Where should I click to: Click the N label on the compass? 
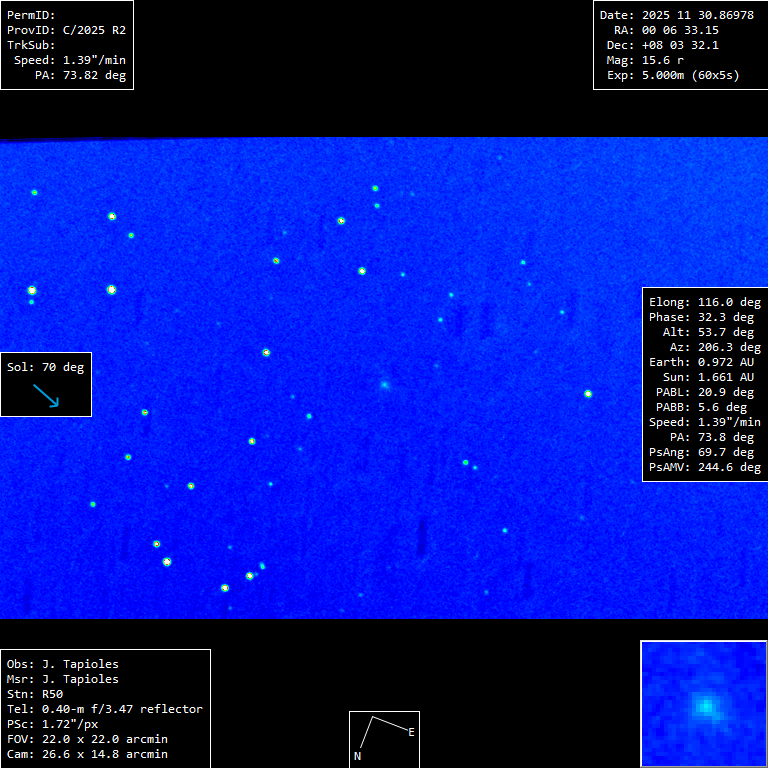point(357,757)
